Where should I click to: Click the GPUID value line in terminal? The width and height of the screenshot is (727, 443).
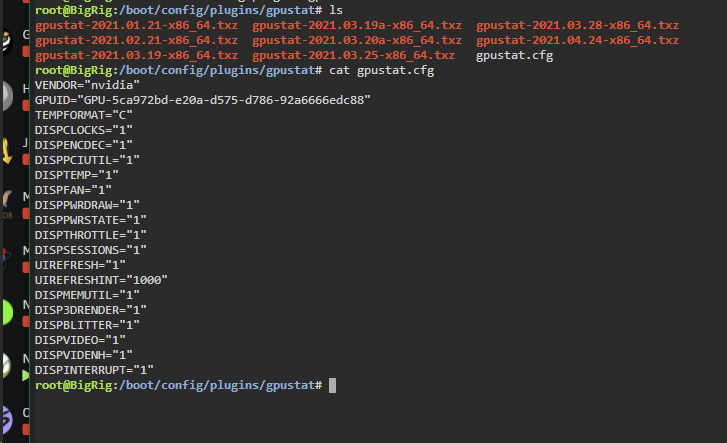pos(203,100)
